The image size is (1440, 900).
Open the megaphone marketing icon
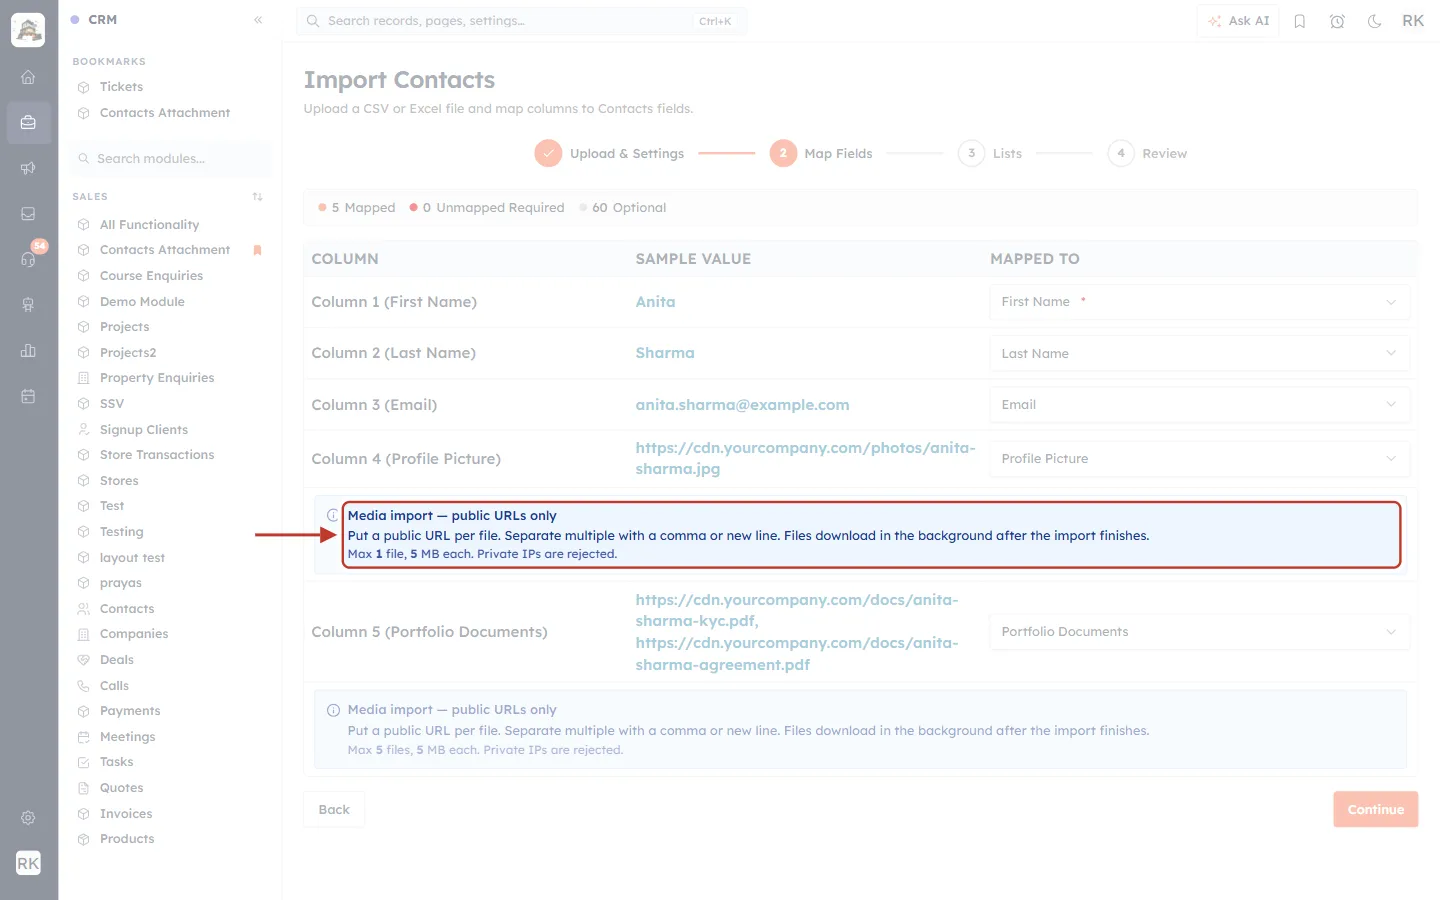pos(28,168)
